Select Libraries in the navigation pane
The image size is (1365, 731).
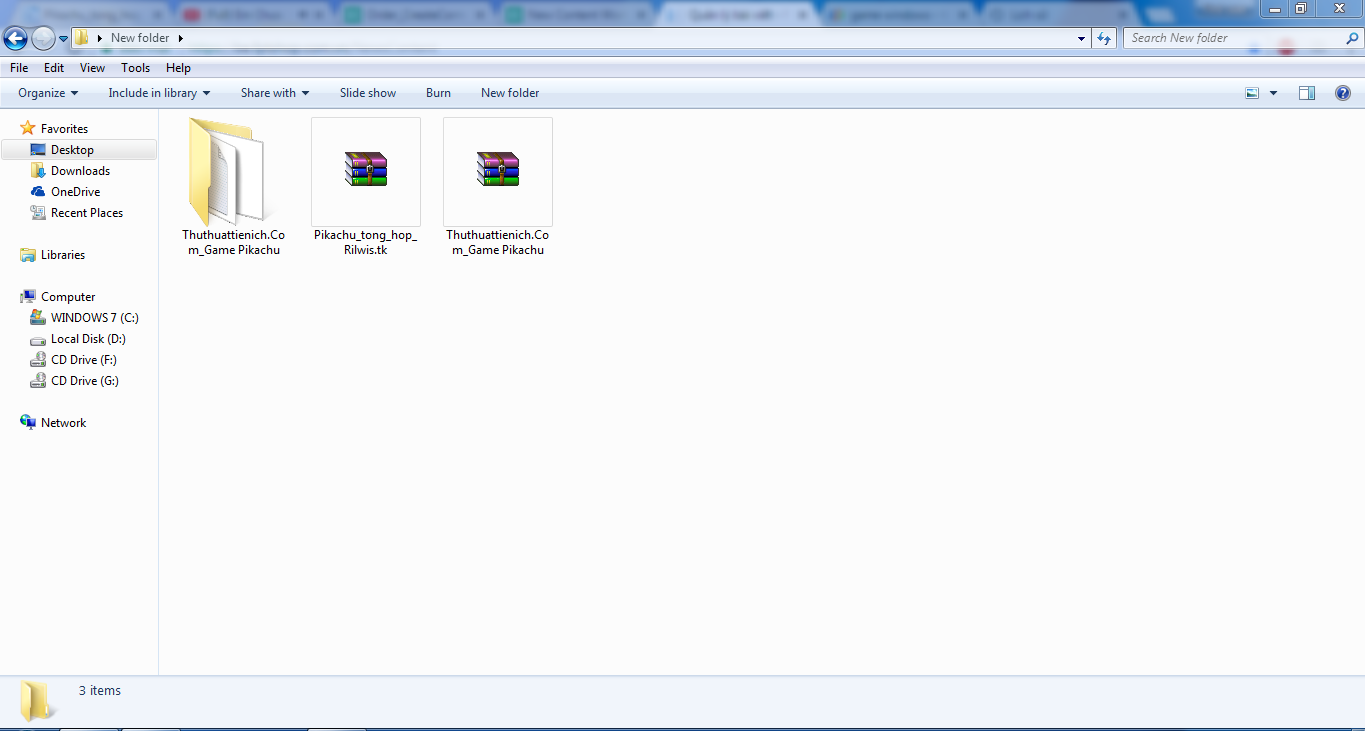tap(63, 255)
